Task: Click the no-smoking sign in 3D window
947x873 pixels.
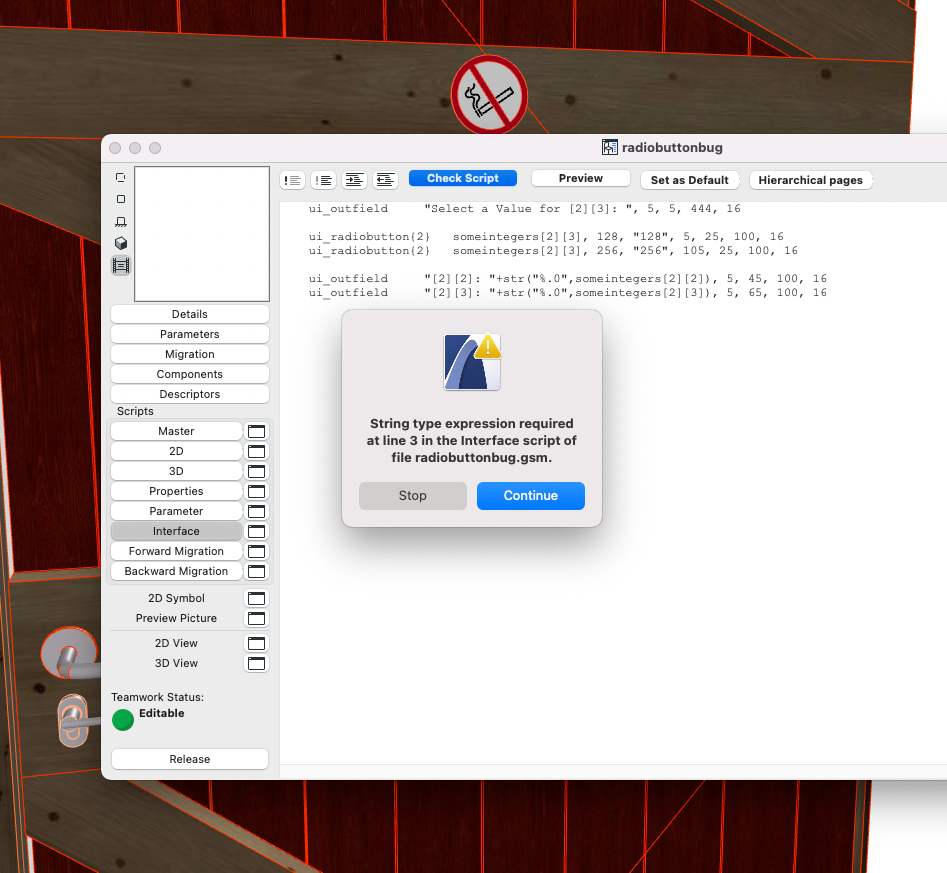Action: 489,94
